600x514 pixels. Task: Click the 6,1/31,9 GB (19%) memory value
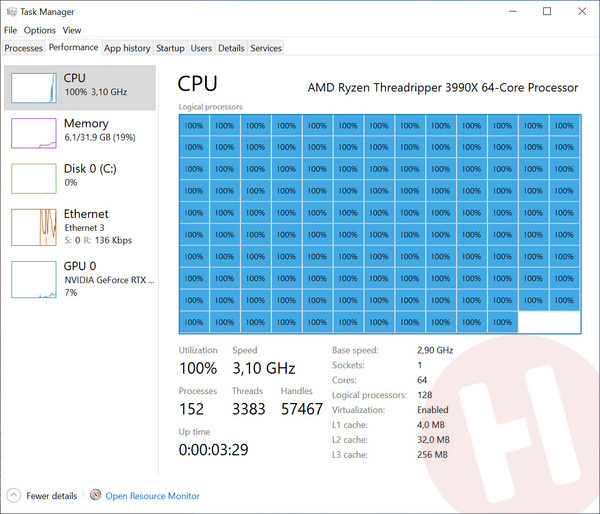pyautogui.click(x=100, y=137)
